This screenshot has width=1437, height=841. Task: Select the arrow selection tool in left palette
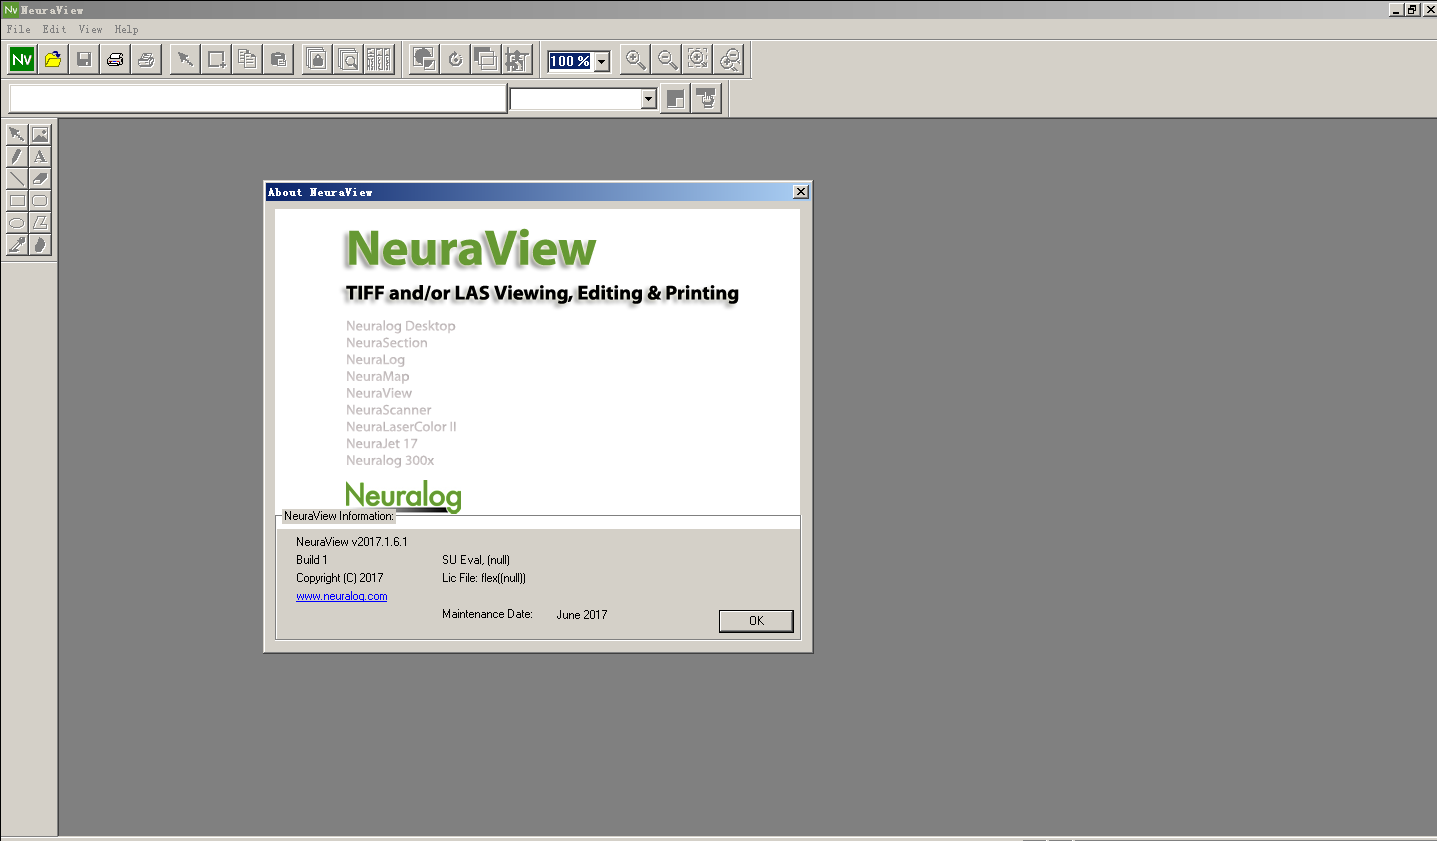click(x=17, y=134)
